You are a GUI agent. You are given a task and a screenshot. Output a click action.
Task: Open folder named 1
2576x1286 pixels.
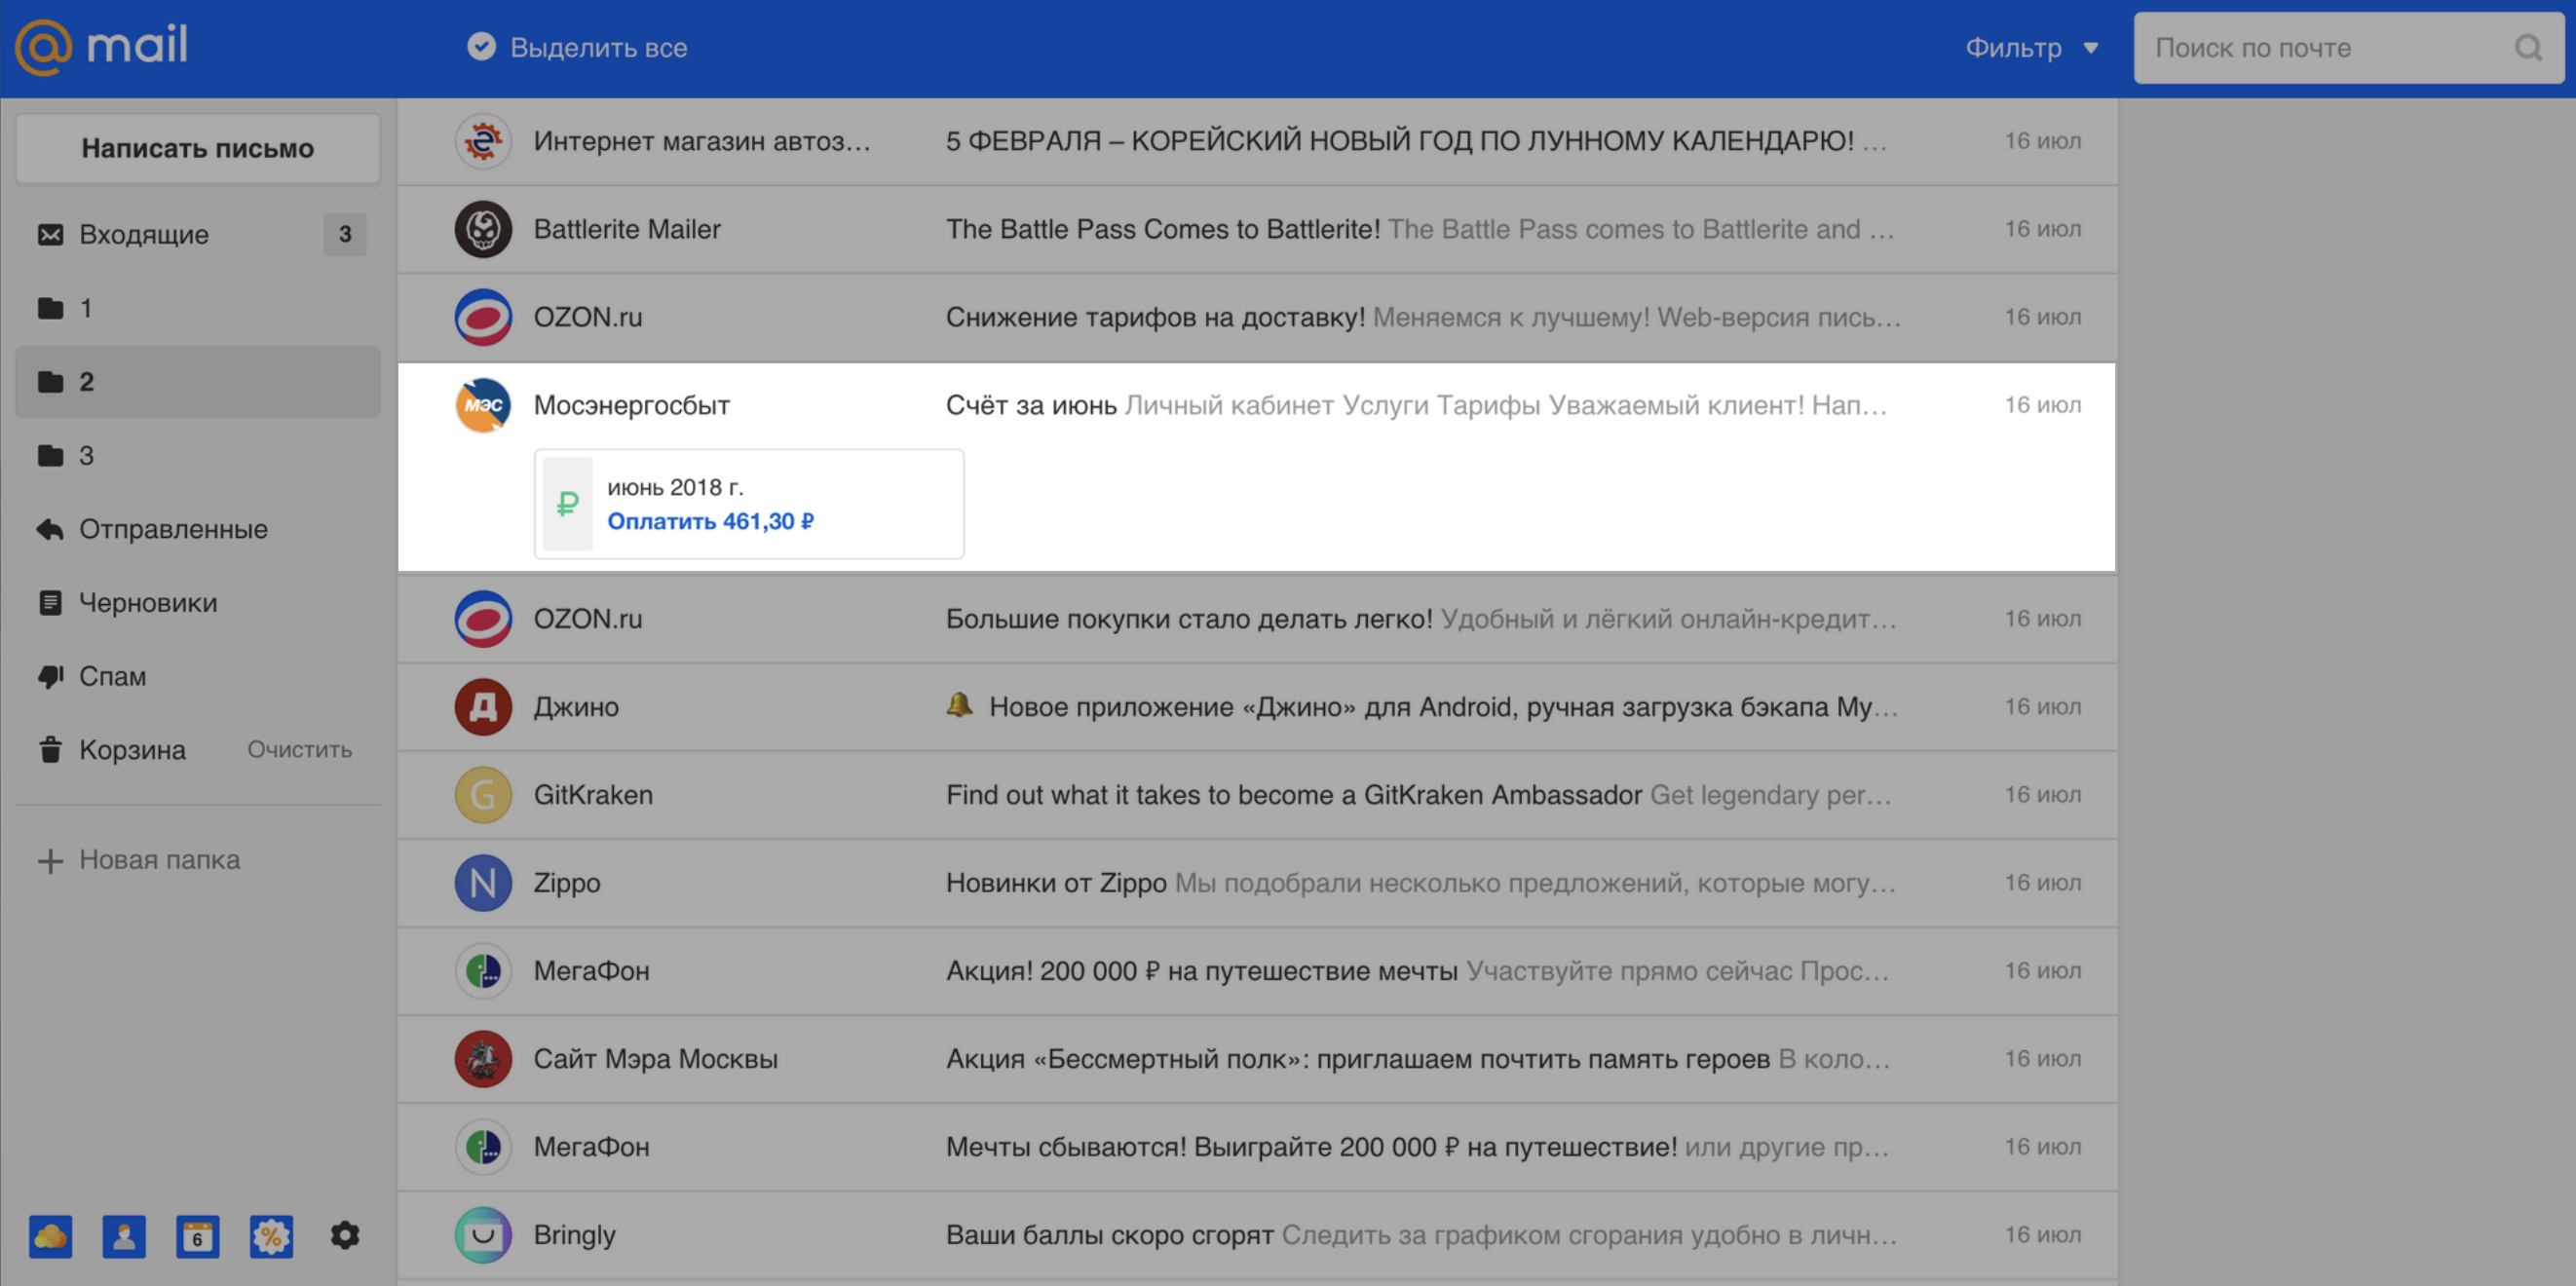point(198,308)
